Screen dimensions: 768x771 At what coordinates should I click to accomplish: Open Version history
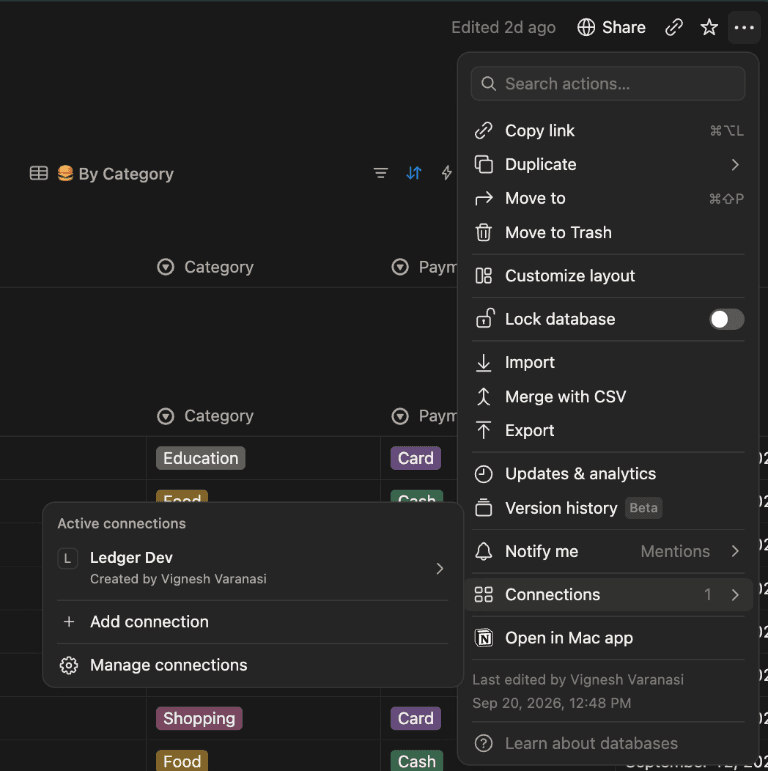click(608, 508)
